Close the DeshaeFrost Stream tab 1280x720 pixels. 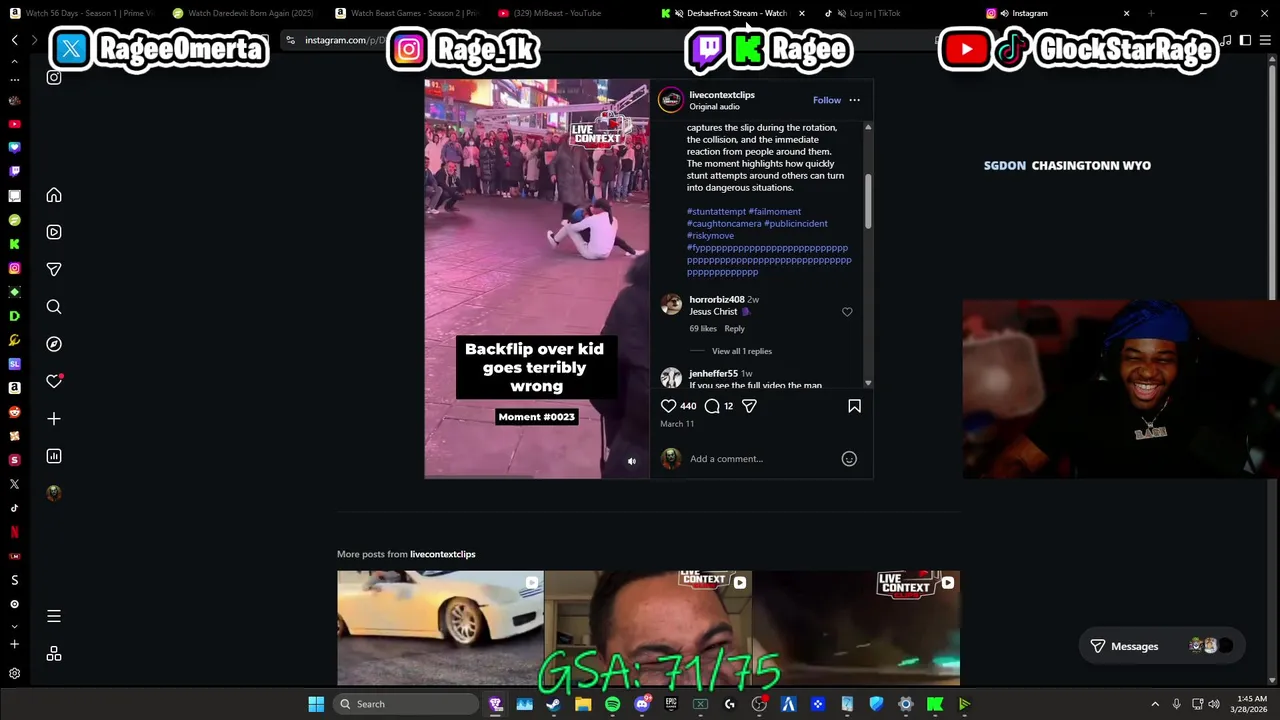click(801, 13)
